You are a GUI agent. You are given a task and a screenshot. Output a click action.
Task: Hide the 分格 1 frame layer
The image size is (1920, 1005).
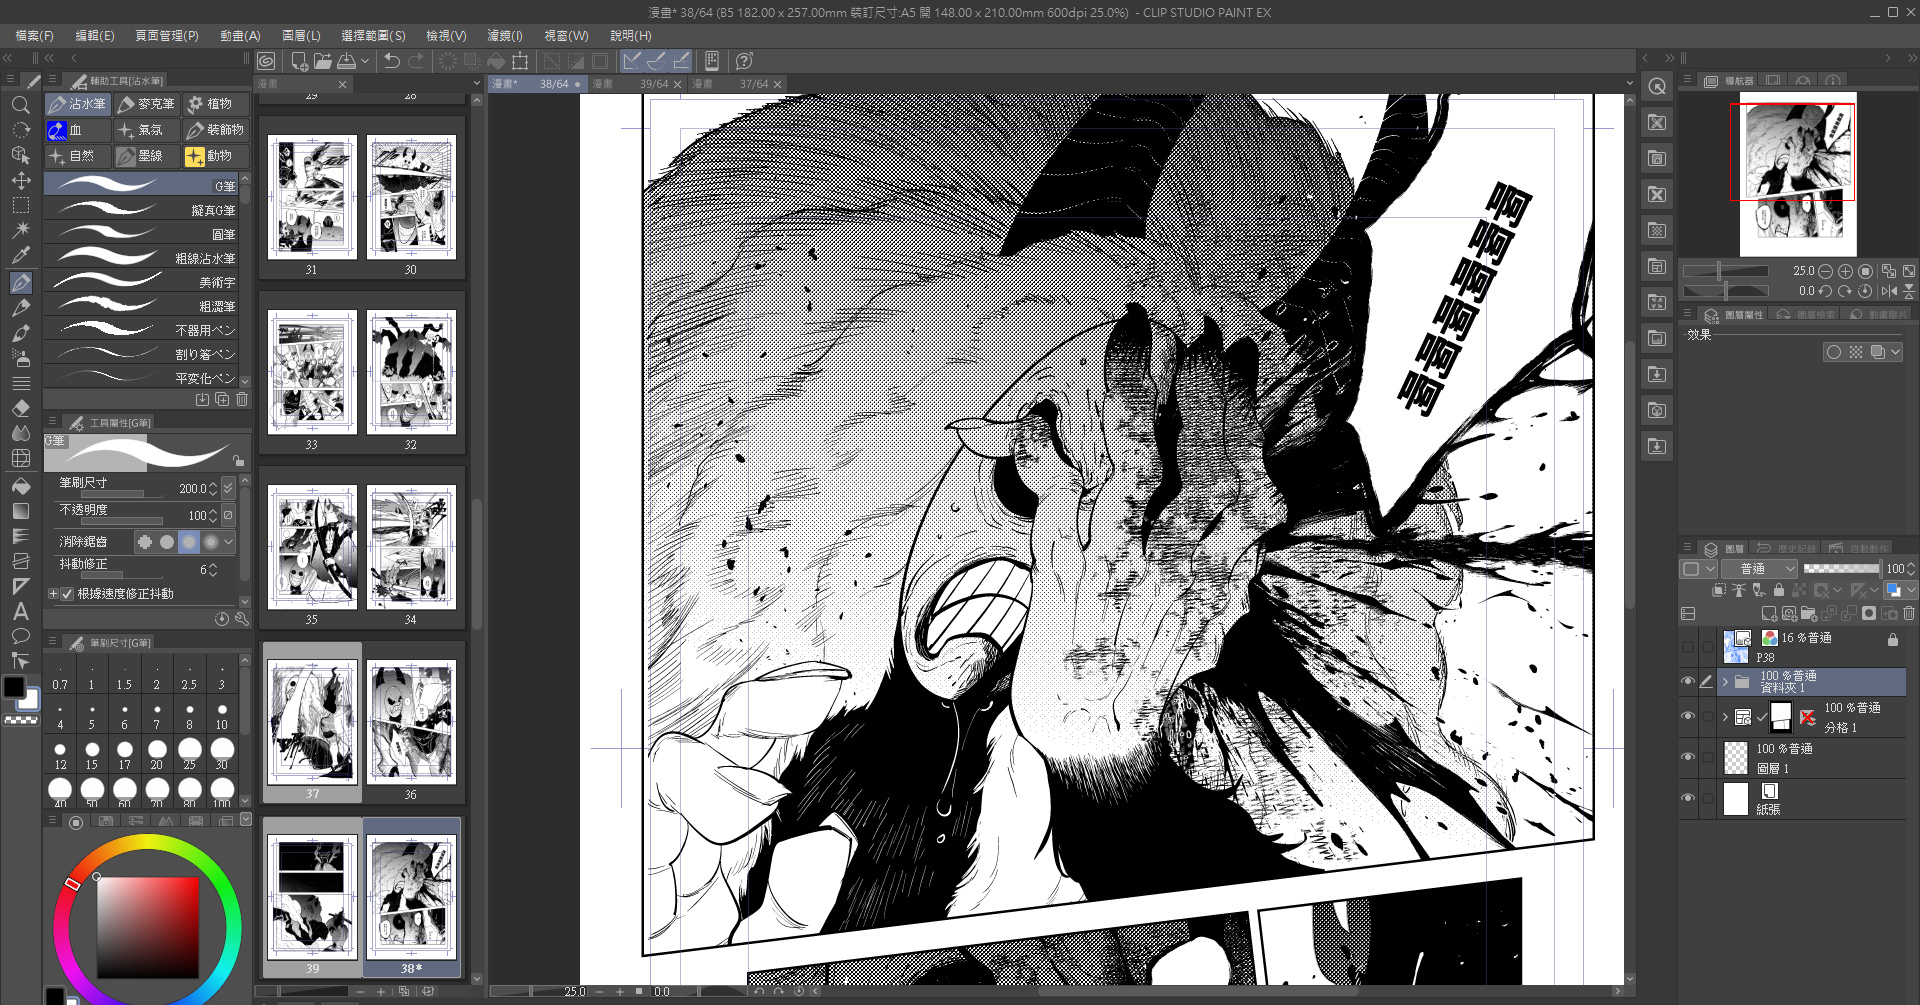click(1688, 717)
